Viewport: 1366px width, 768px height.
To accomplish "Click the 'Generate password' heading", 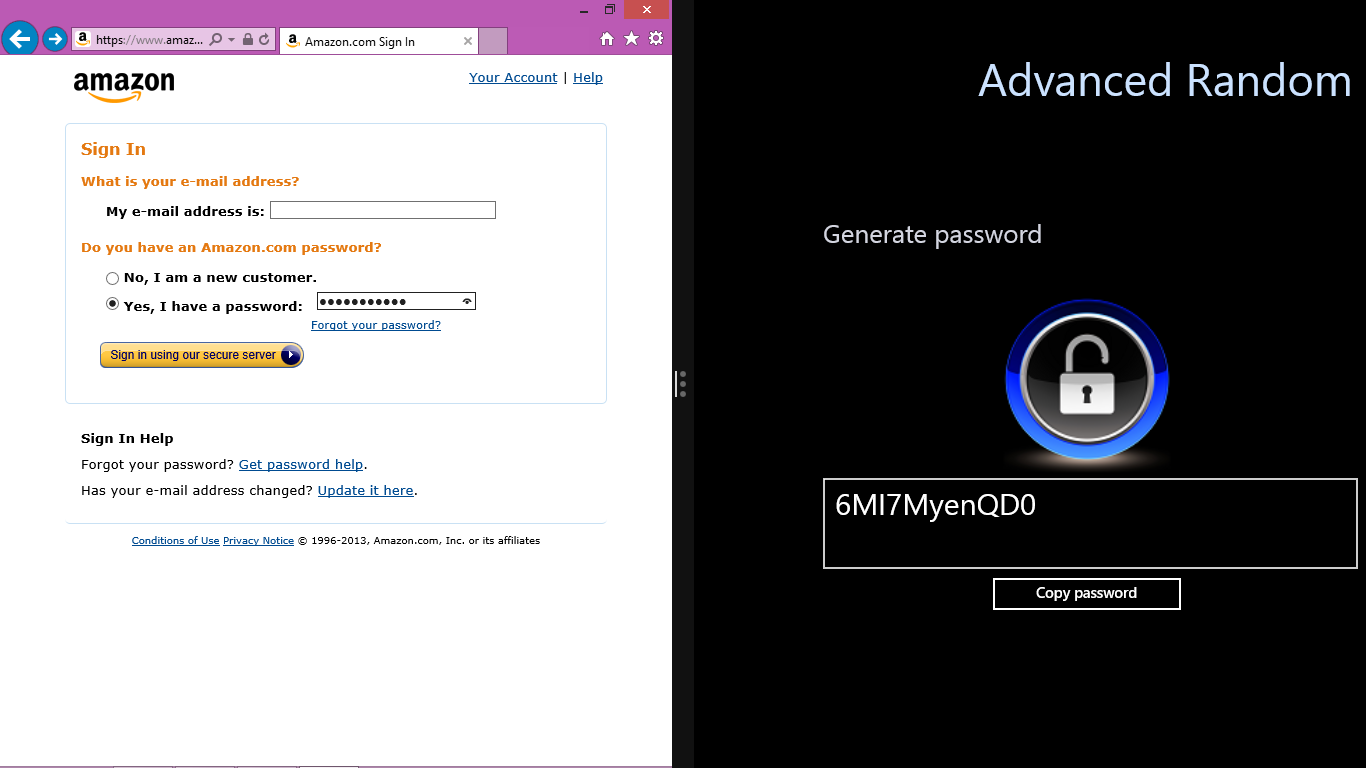I will pyautogui.click(x=932, y=235).
